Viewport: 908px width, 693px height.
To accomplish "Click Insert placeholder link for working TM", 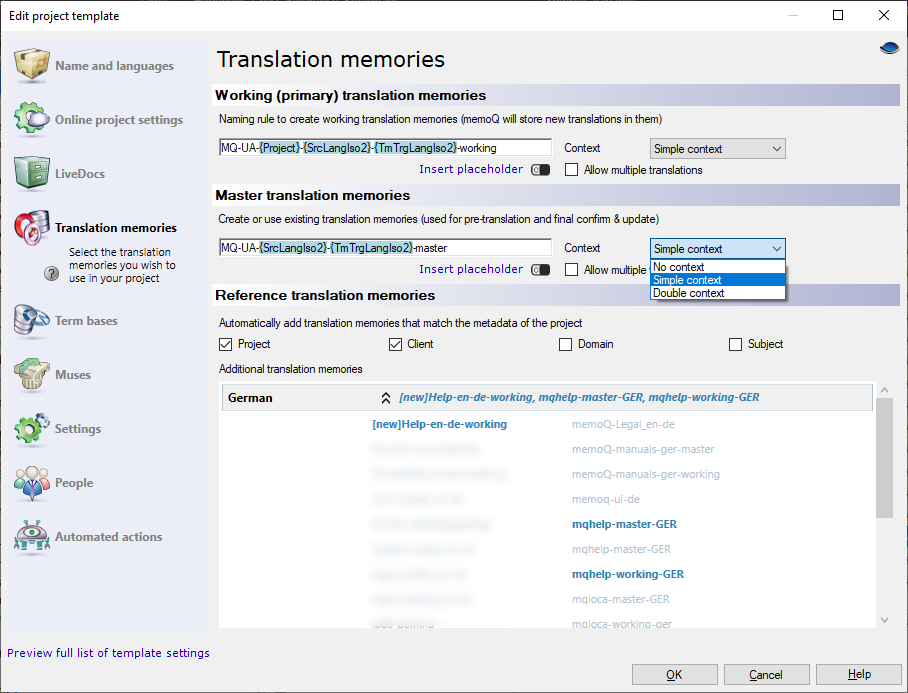I will point(471,168).
